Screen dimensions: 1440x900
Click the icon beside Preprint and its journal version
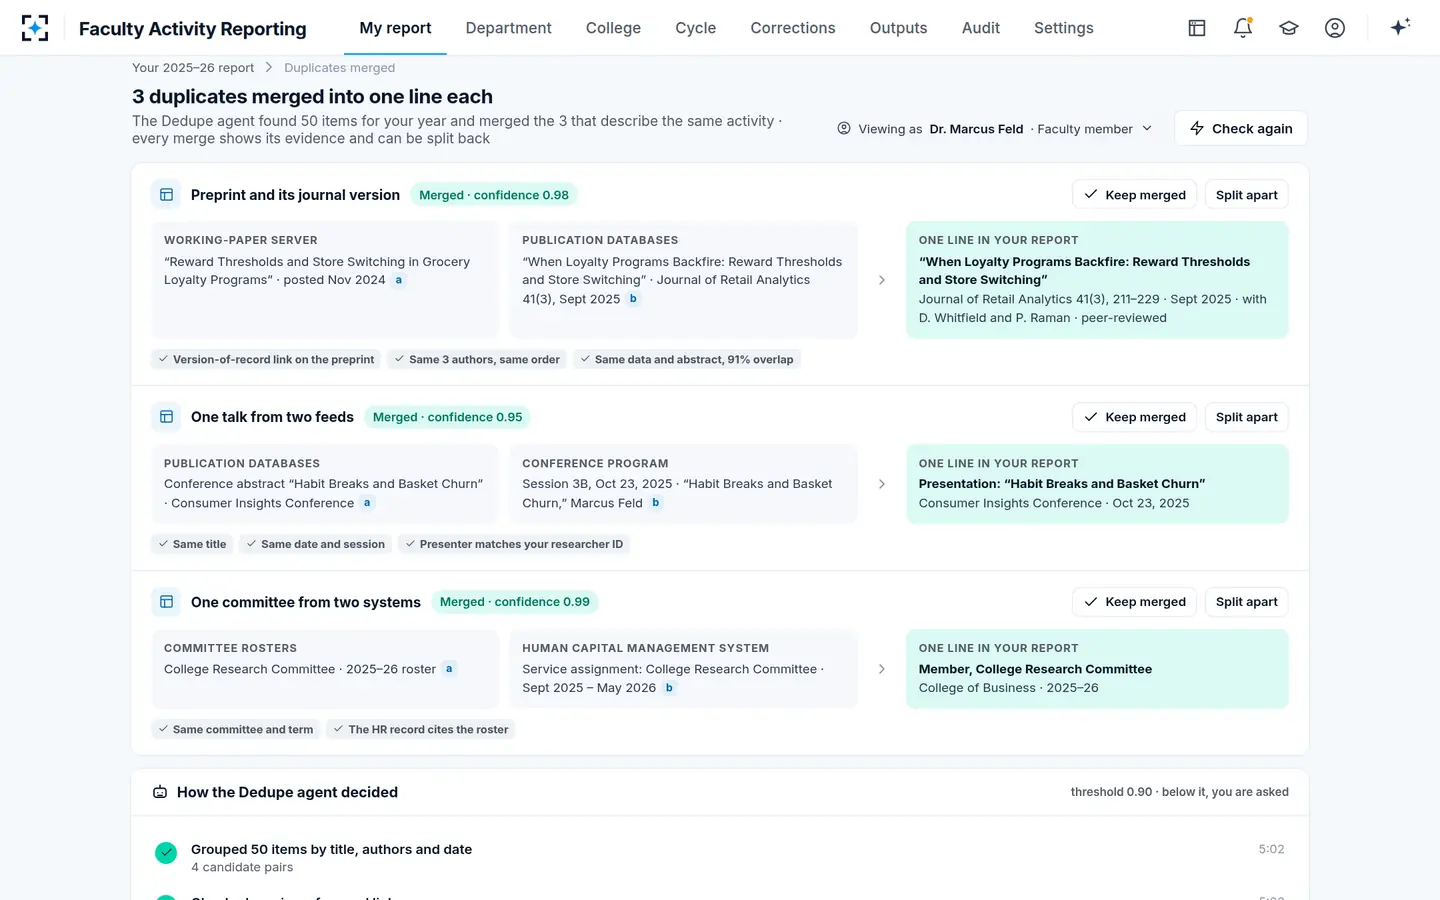pos(167,195)
